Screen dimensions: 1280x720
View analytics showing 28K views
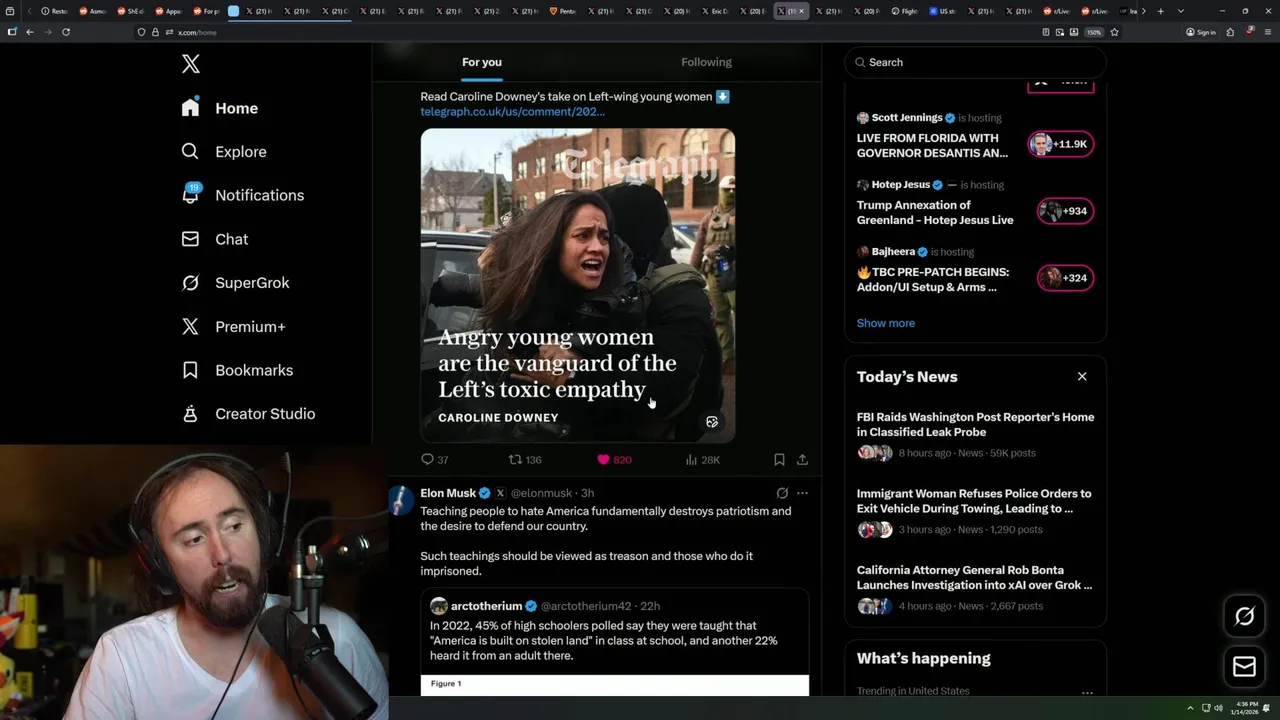(x=703, y=460)
